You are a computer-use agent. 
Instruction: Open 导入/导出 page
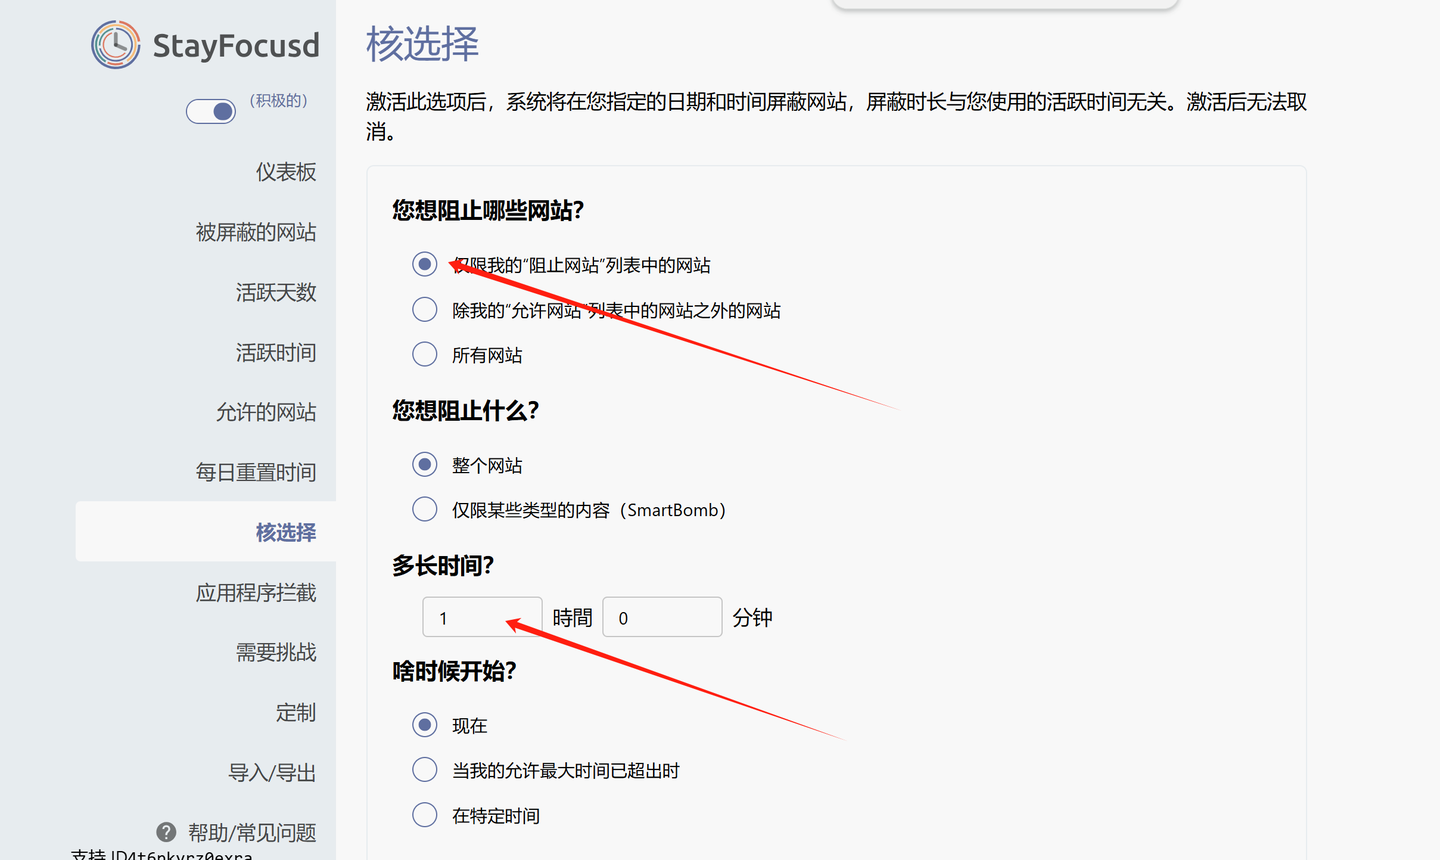(272, 773)
